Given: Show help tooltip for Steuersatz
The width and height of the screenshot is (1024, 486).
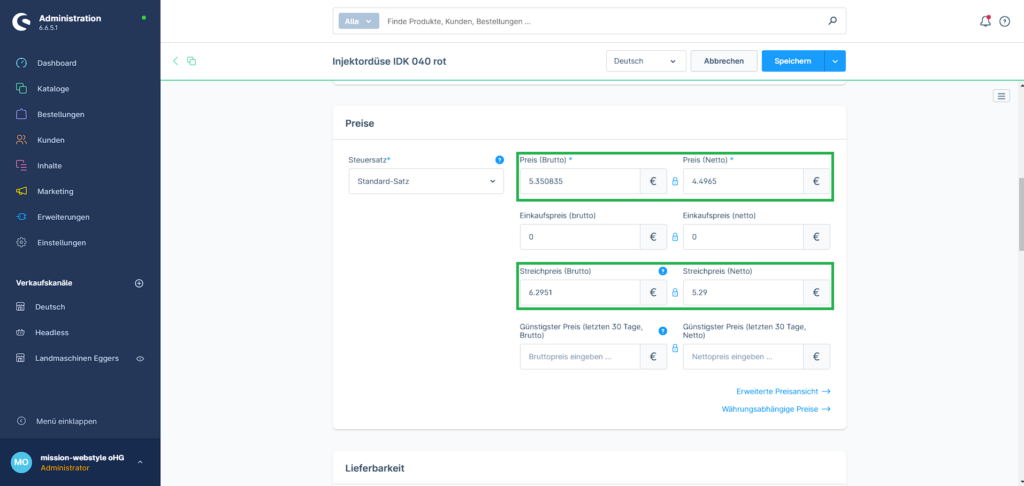Looking at the screenshot, I should [x=499, y=160].
